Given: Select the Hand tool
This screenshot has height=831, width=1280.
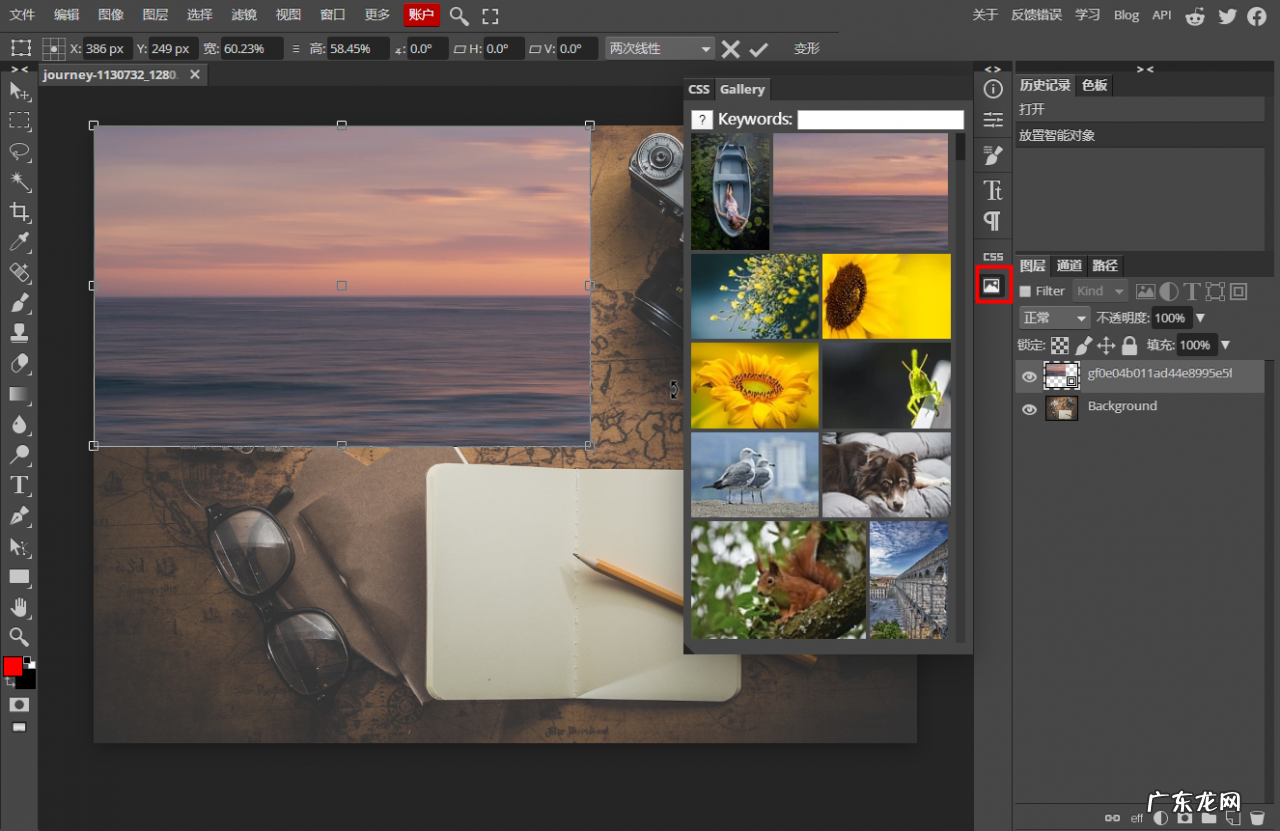Looking at the screenshot, I should coord(19,607).
